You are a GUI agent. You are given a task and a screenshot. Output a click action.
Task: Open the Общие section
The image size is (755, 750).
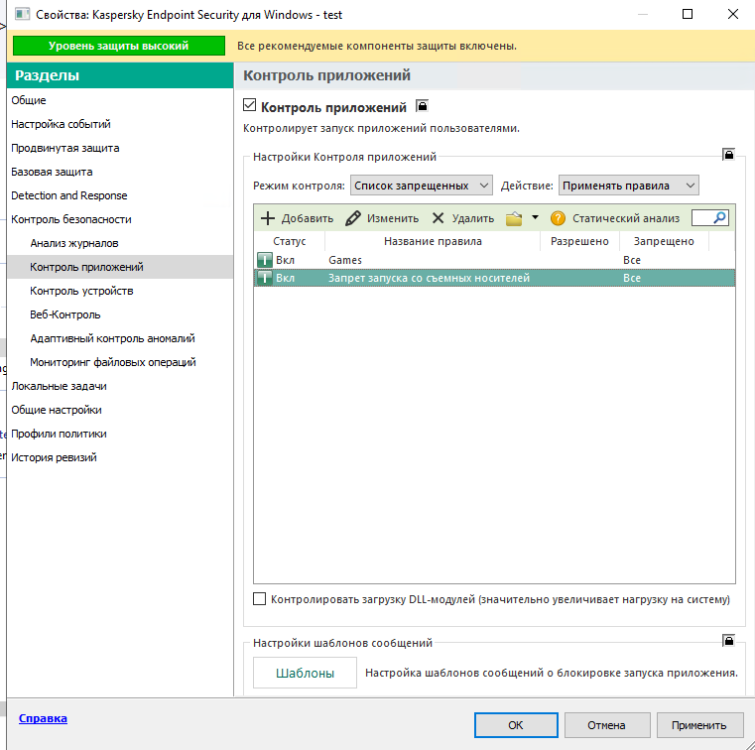[29, 100]
